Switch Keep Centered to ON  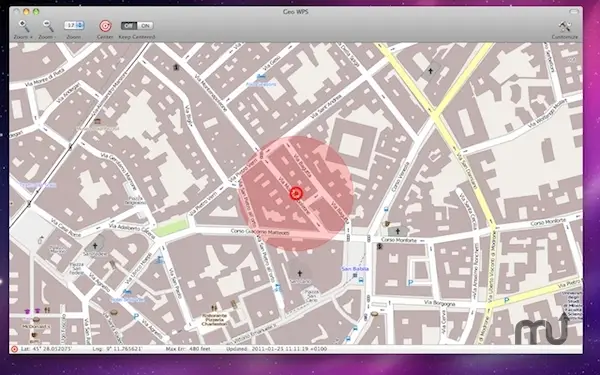click(x=145, y=26)
